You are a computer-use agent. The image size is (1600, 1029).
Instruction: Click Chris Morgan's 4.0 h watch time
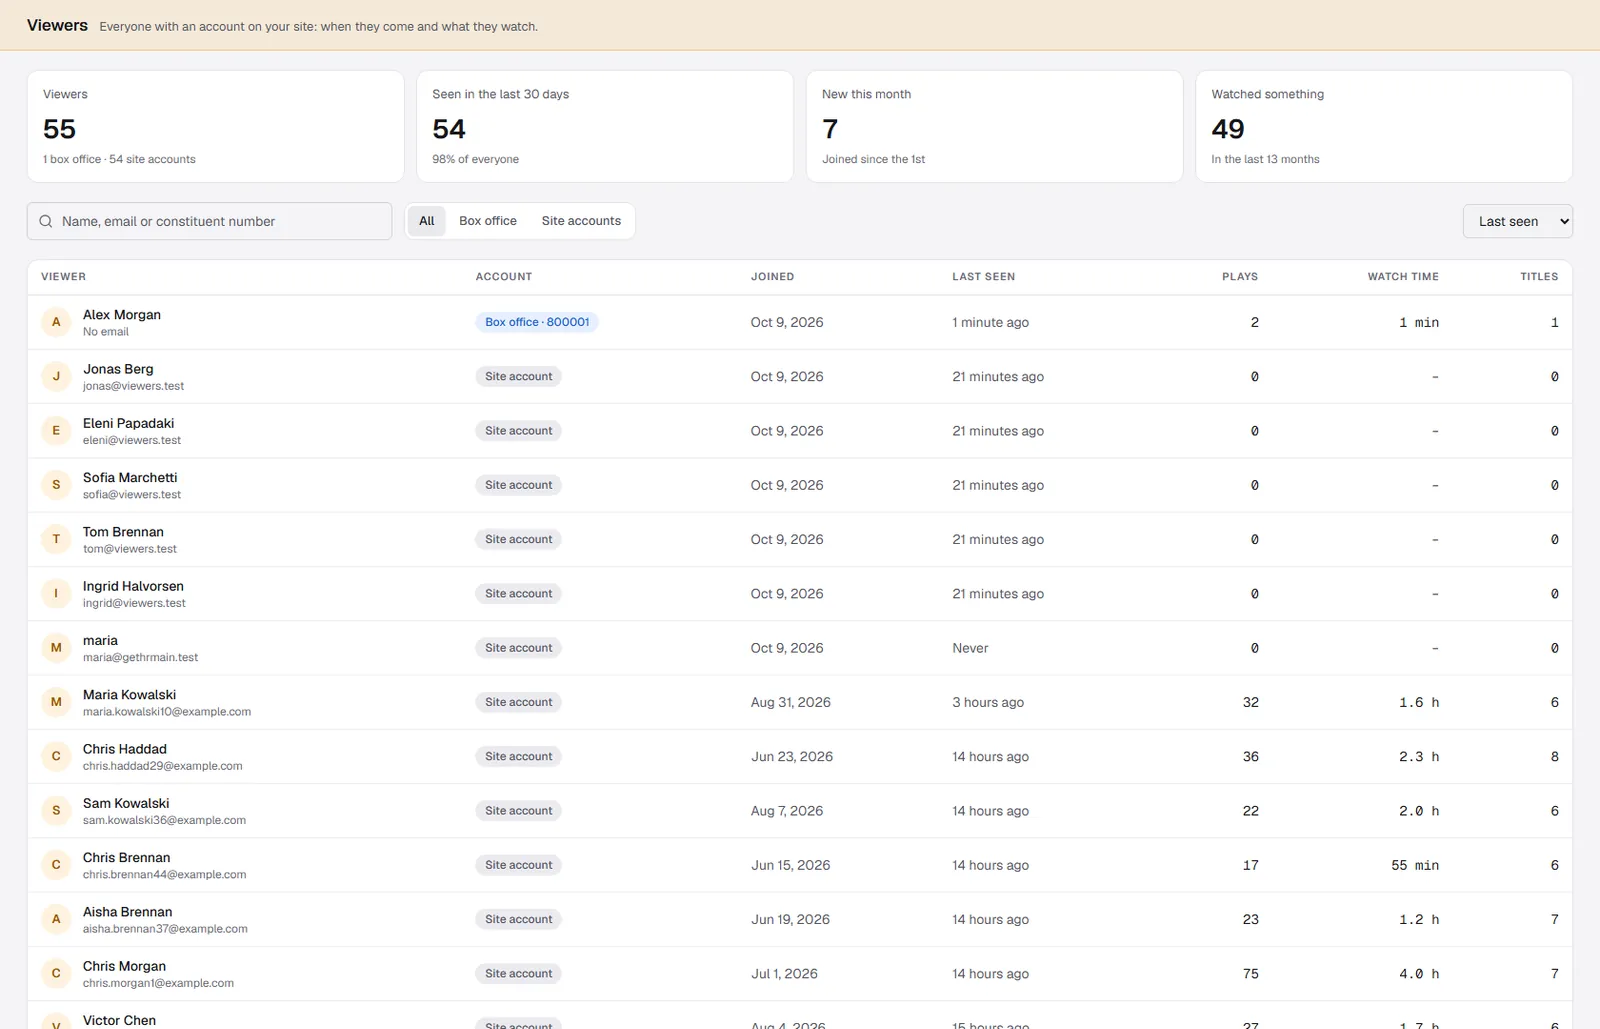tap(1419, 973)
